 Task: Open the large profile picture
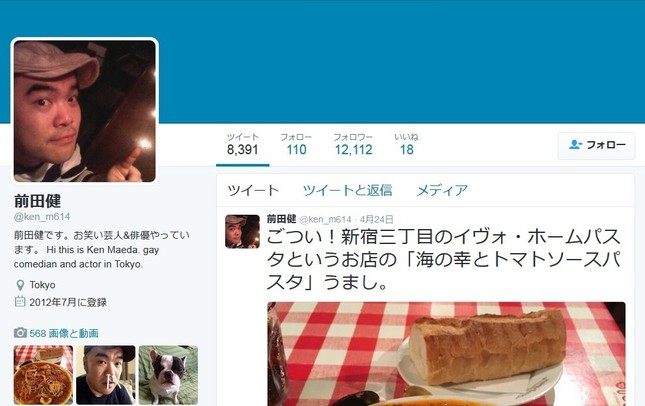click(x=85, y=111)
